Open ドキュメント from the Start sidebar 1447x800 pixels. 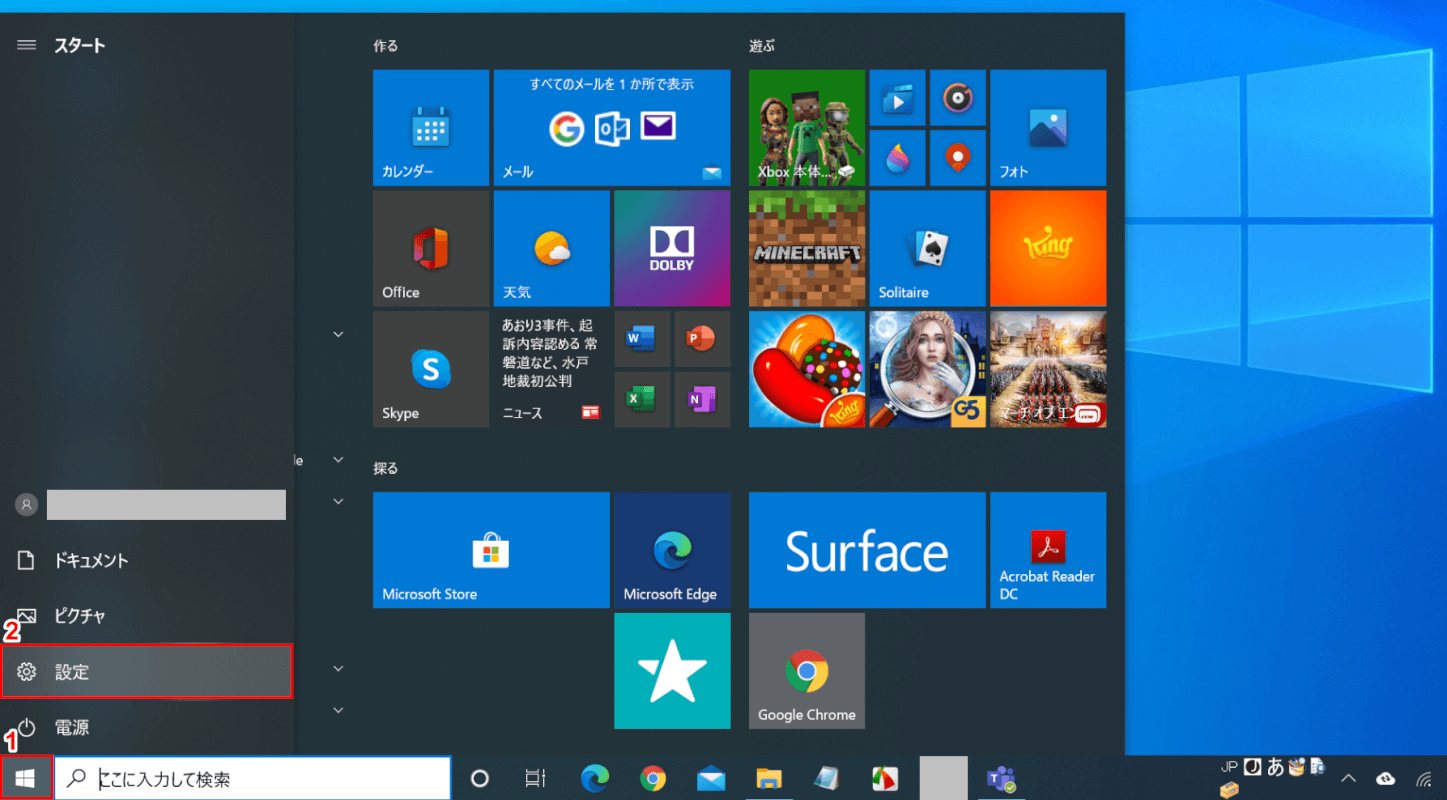point(147,561)
